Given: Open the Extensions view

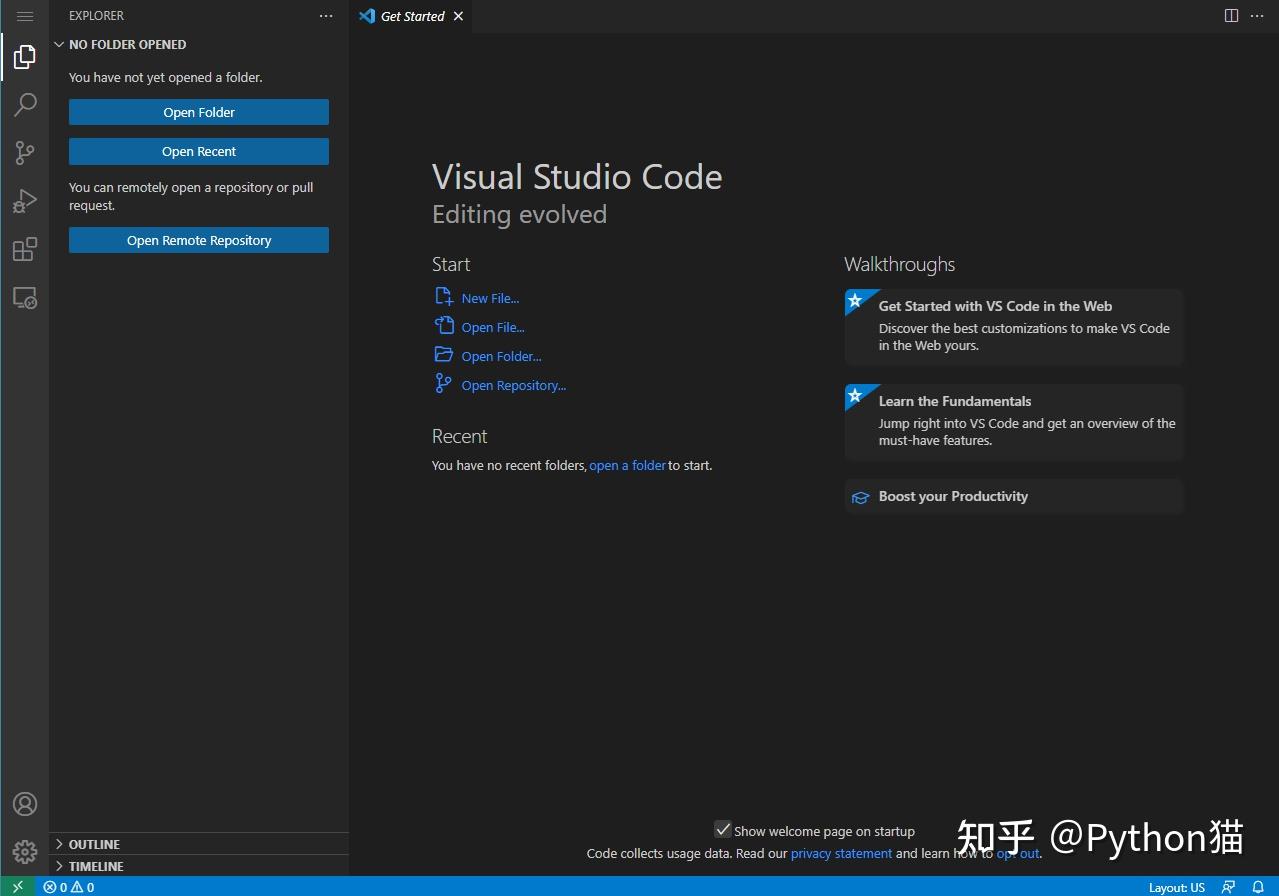Looking at the screenshot, I should 25,249.
